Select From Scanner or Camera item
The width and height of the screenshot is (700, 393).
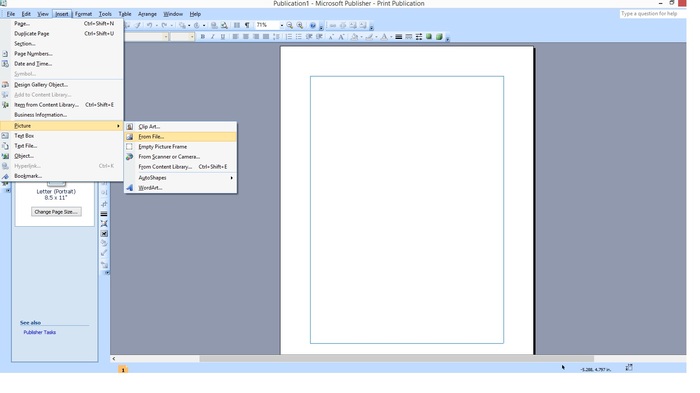180,157
